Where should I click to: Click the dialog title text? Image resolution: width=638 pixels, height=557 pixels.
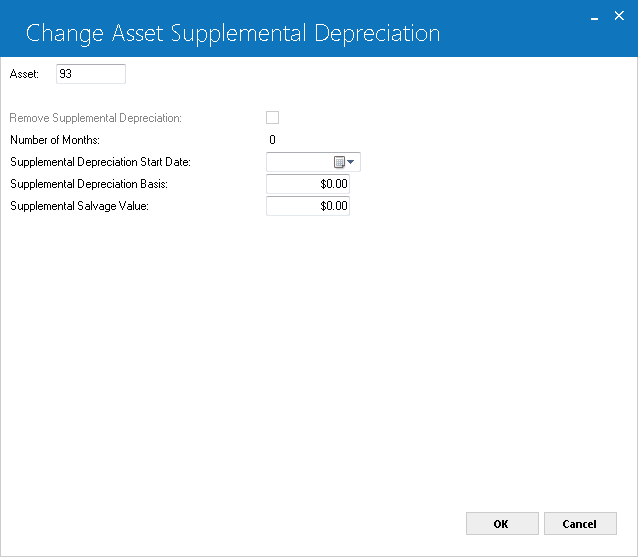pos(233,33)
